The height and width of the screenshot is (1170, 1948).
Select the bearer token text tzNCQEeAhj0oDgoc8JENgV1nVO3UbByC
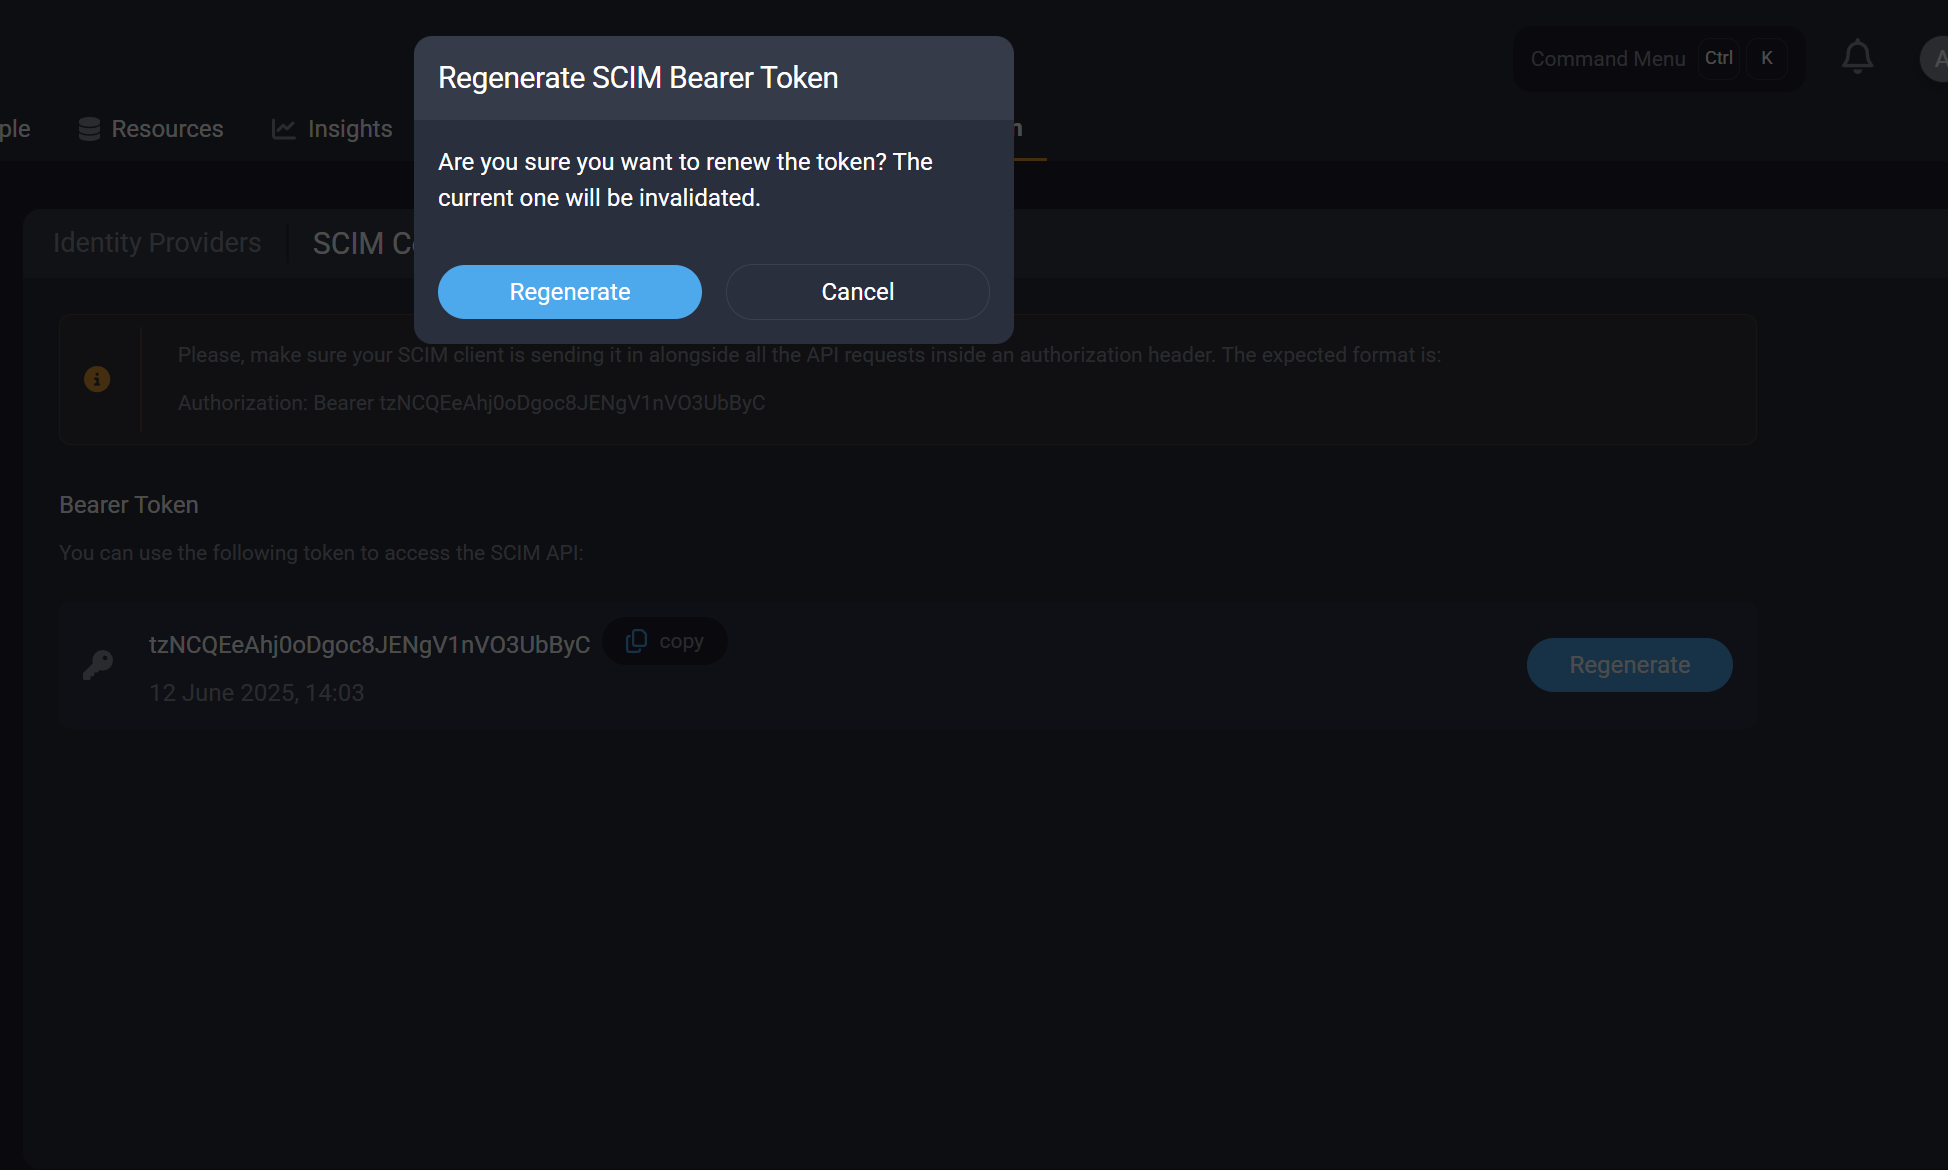pyautogui.click(x=370, y=644)
